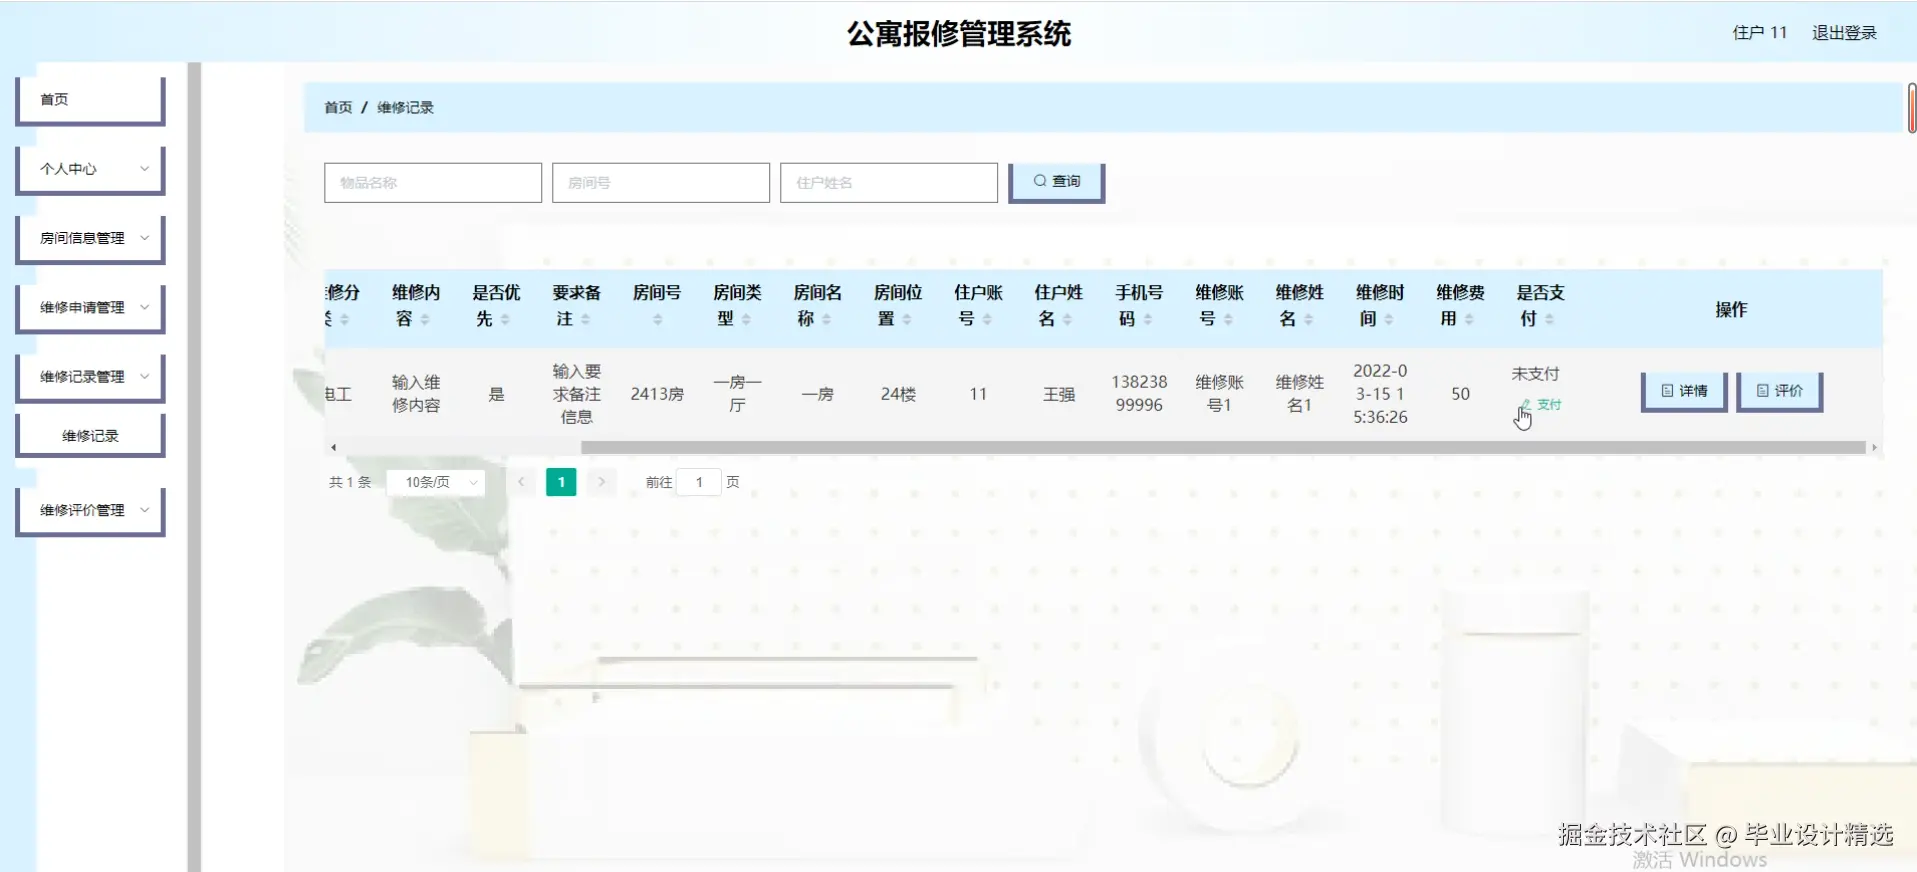Collapse the 维修记录管理 sidebar menu
Screen dimensions: 1917x872
click(90, 376)
